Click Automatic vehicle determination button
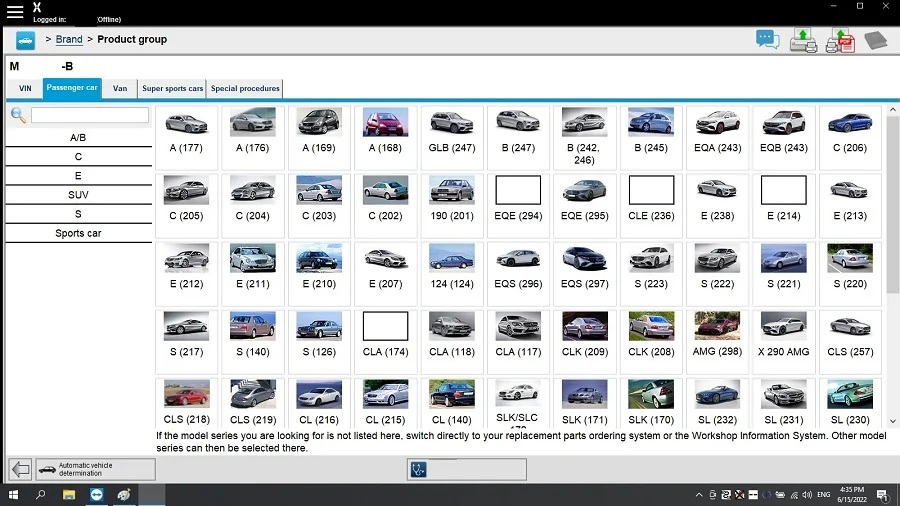 tap(95, 469)
